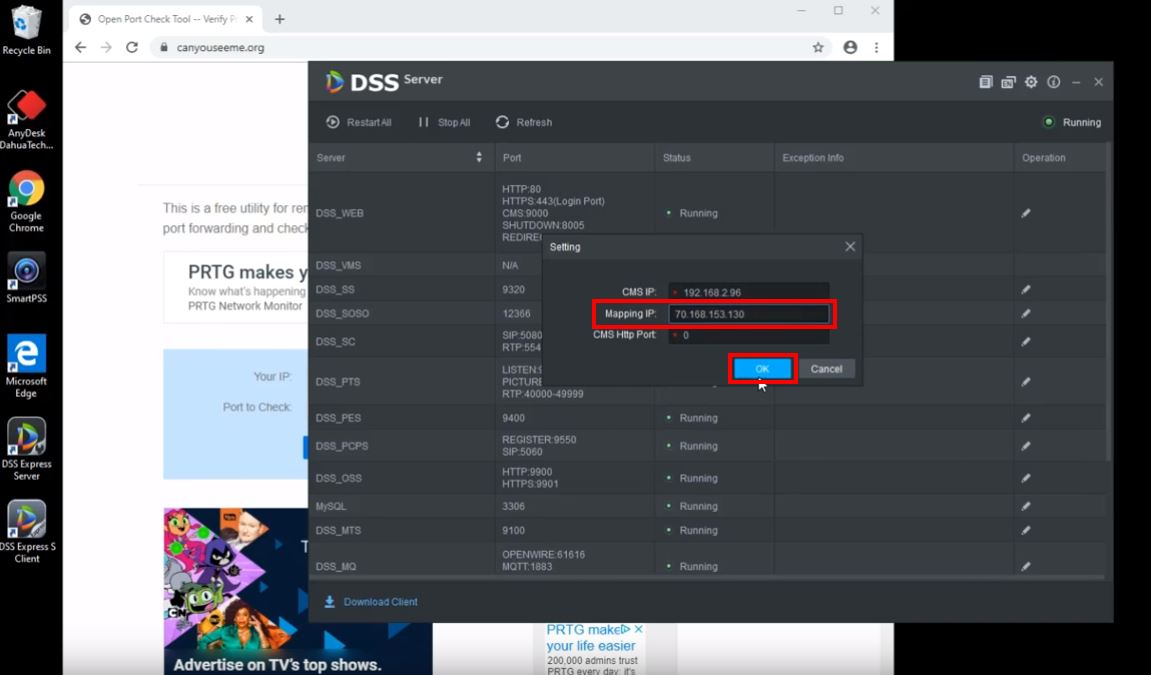
Task: Click the Mapping IP input field
Action: [749, 314]
